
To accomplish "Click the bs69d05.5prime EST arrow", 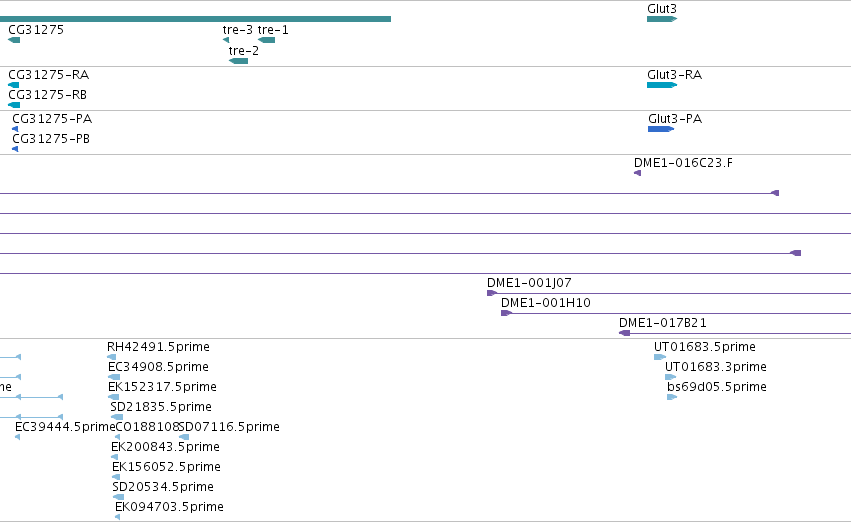I will [672, 397].
